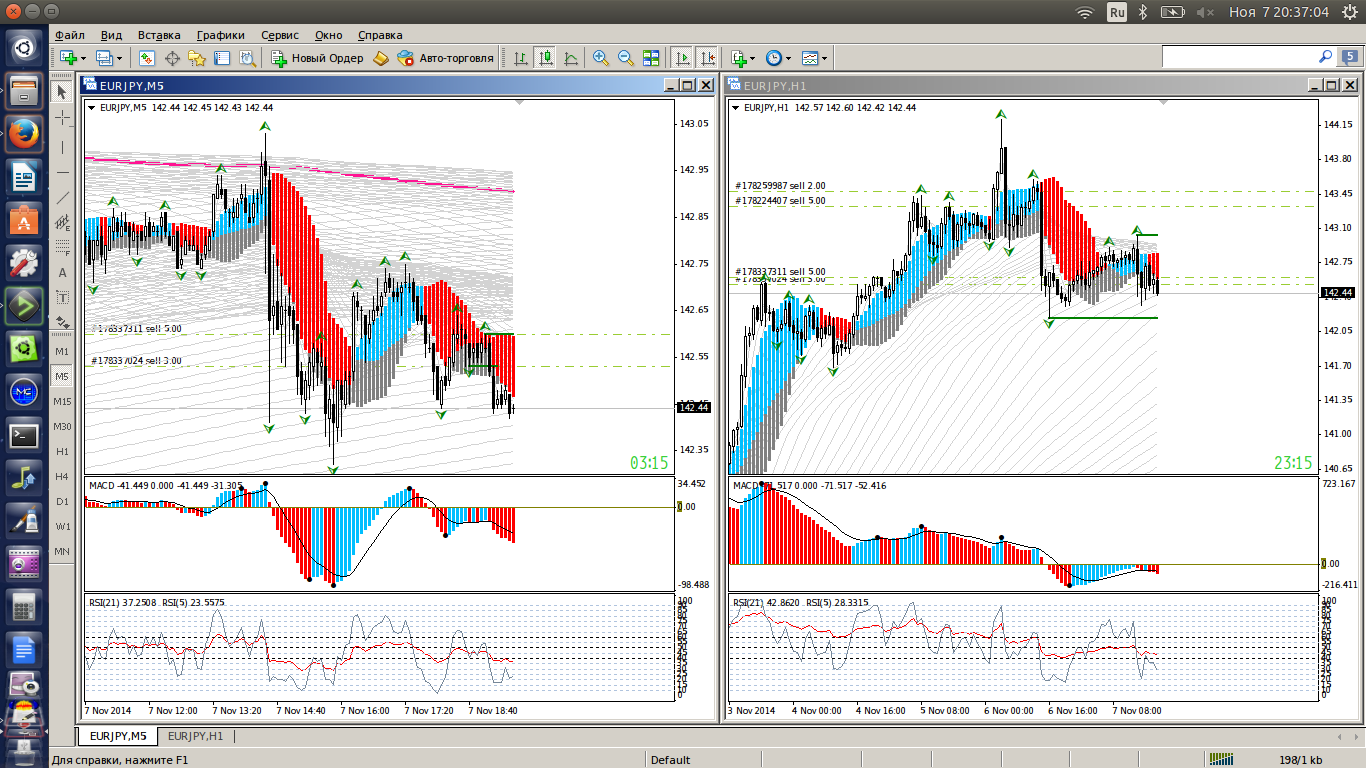Screen dimensions: 1366x768
Task: Toggle the Terminal panel
Action: tap(222, 58)
